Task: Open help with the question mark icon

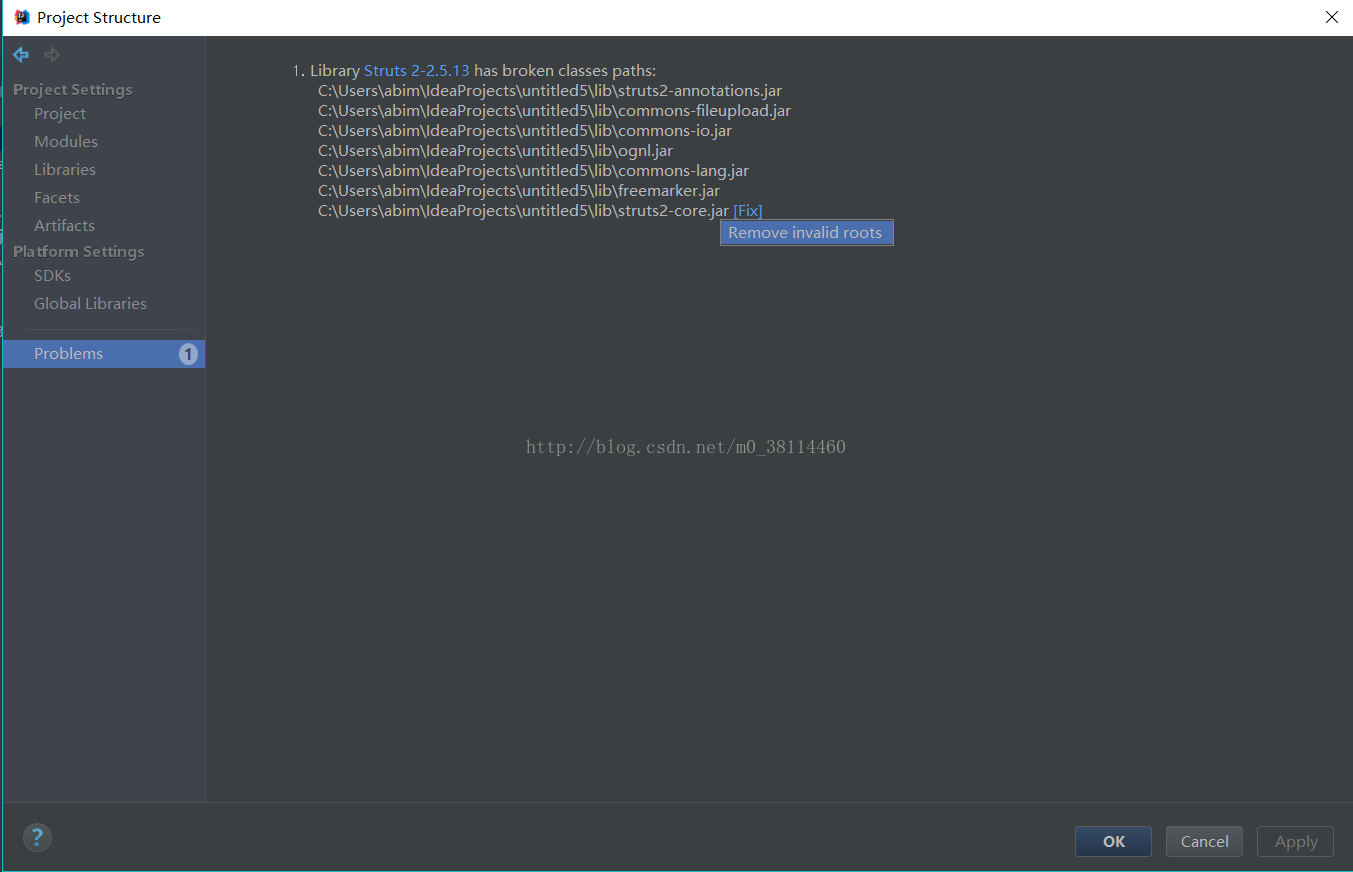Action: point(37,838)
